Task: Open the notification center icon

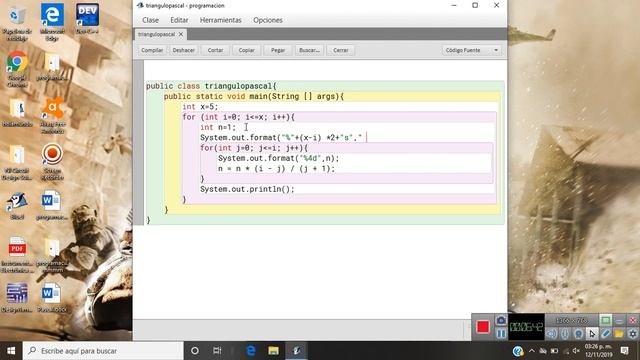Action: (x=624, y=351)
